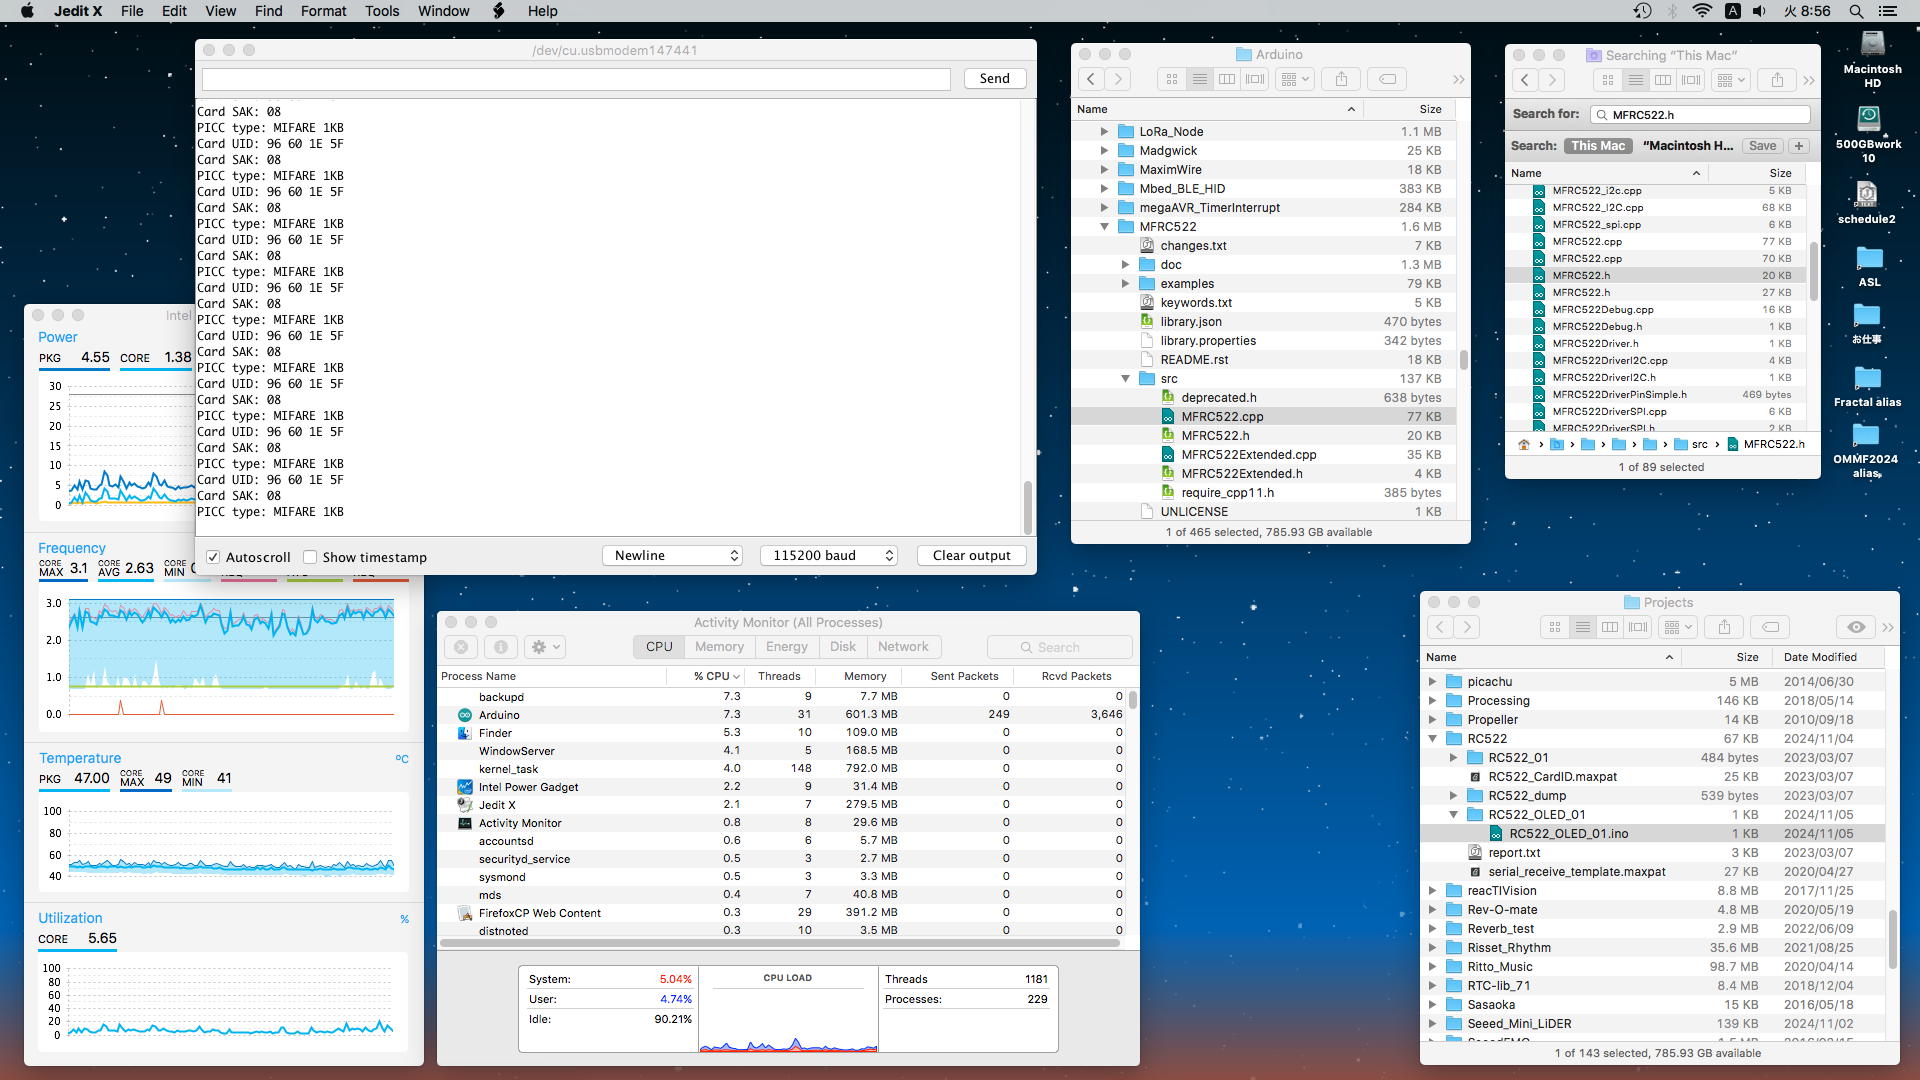Switch Arduino Finder window to icon view
1920x1080 pixels.
click(x=1172, y=79)
